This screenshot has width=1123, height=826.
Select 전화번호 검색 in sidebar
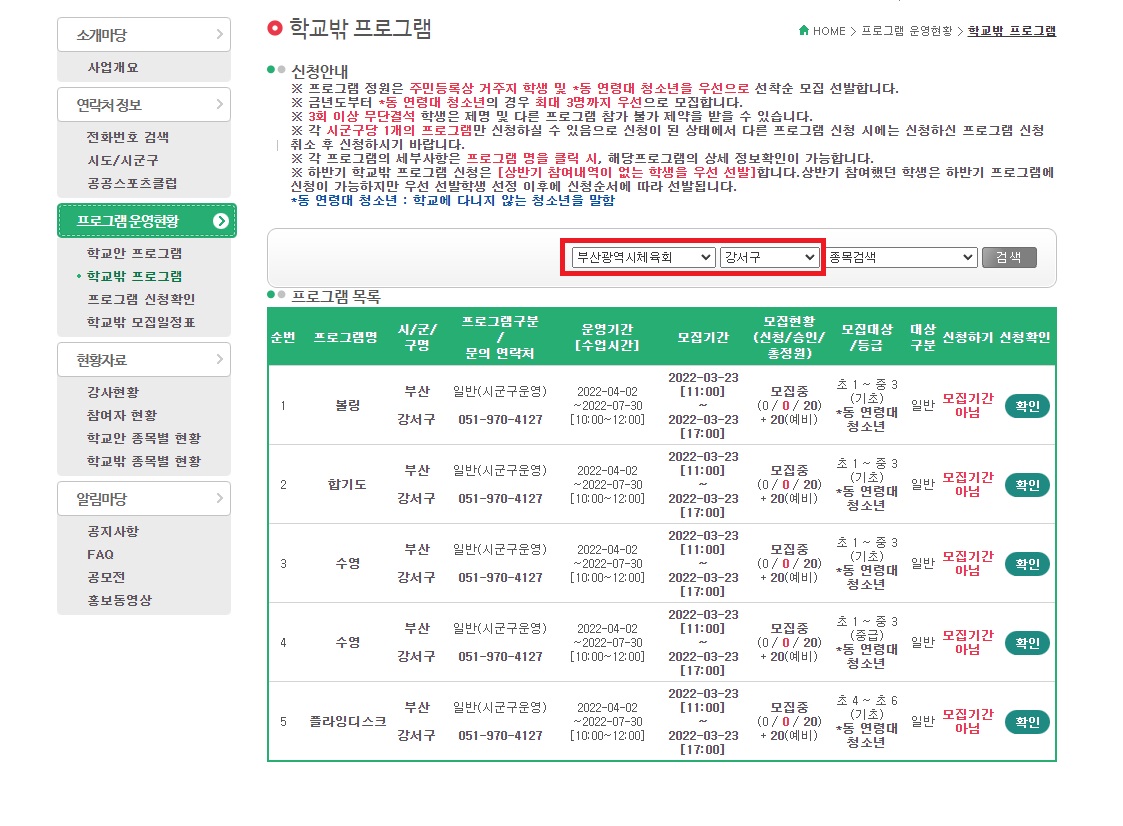[x=127, y=137]
